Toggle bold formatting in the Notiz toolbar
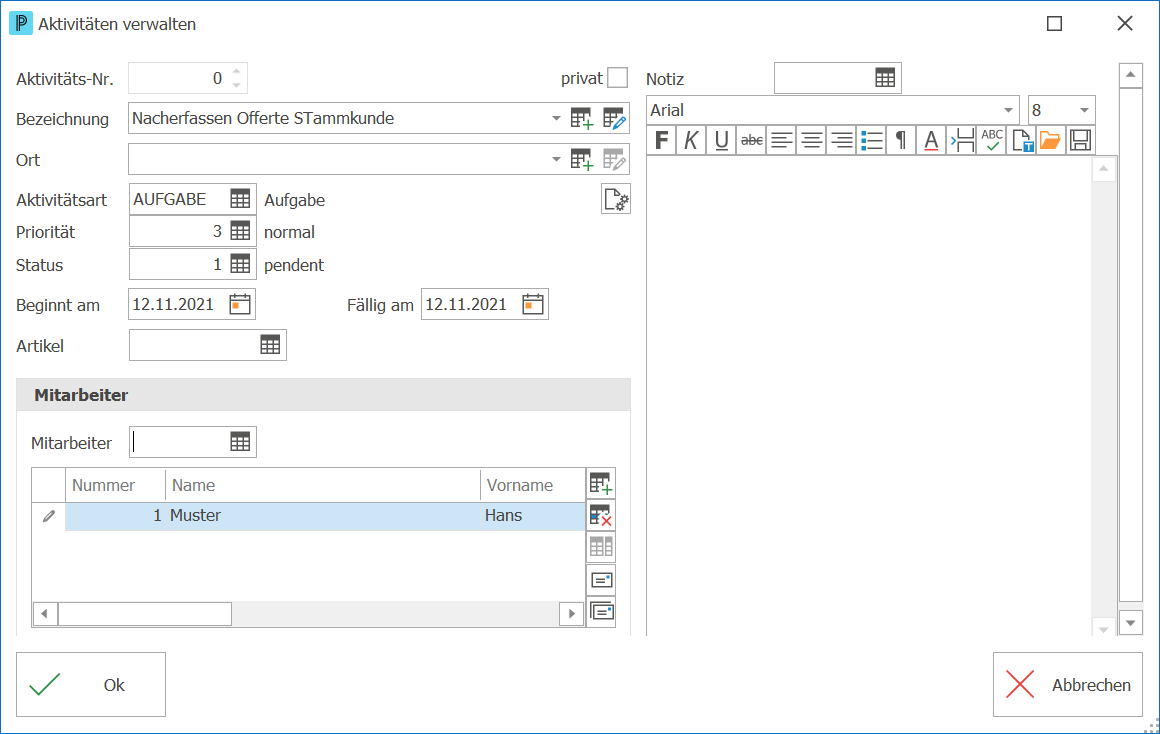The image size is (1160, 734). (661, 140)
